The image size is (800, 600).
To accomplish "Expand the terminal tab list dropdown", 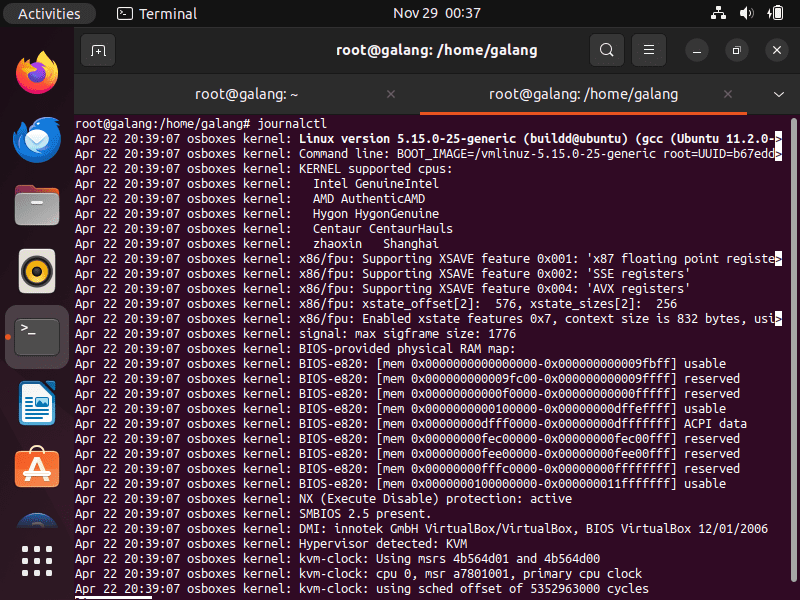I will coord(779,94).
